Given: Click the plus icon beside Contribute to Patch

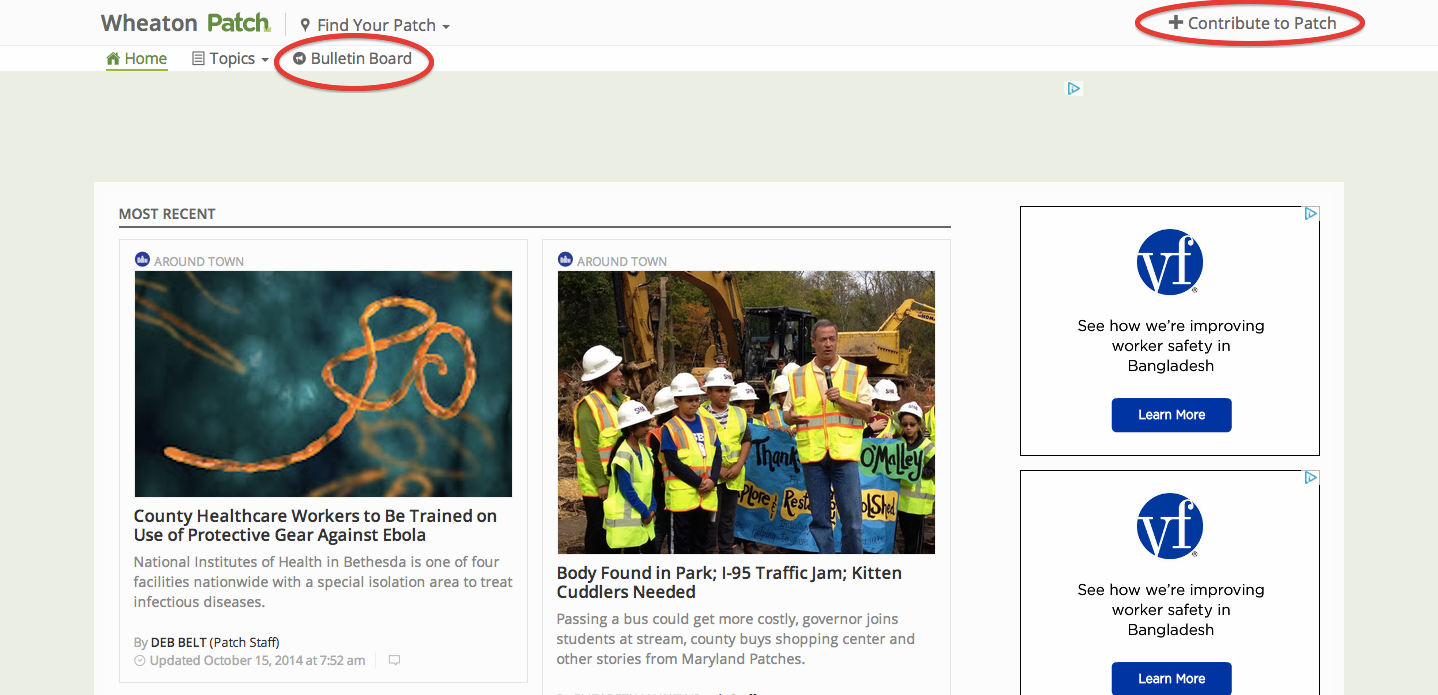Looking at the screenshot, I should pos(1175,22).
